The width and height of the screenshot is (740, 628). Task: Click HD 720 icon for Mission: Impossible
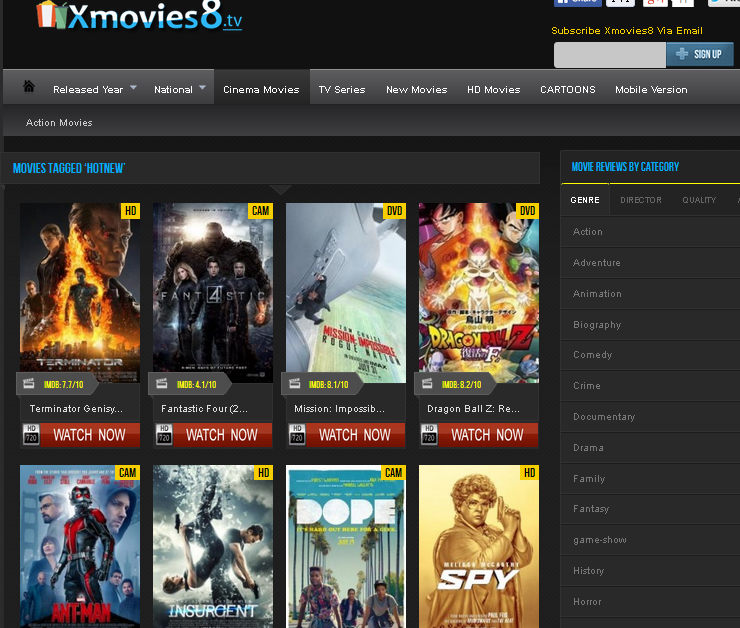297,435
